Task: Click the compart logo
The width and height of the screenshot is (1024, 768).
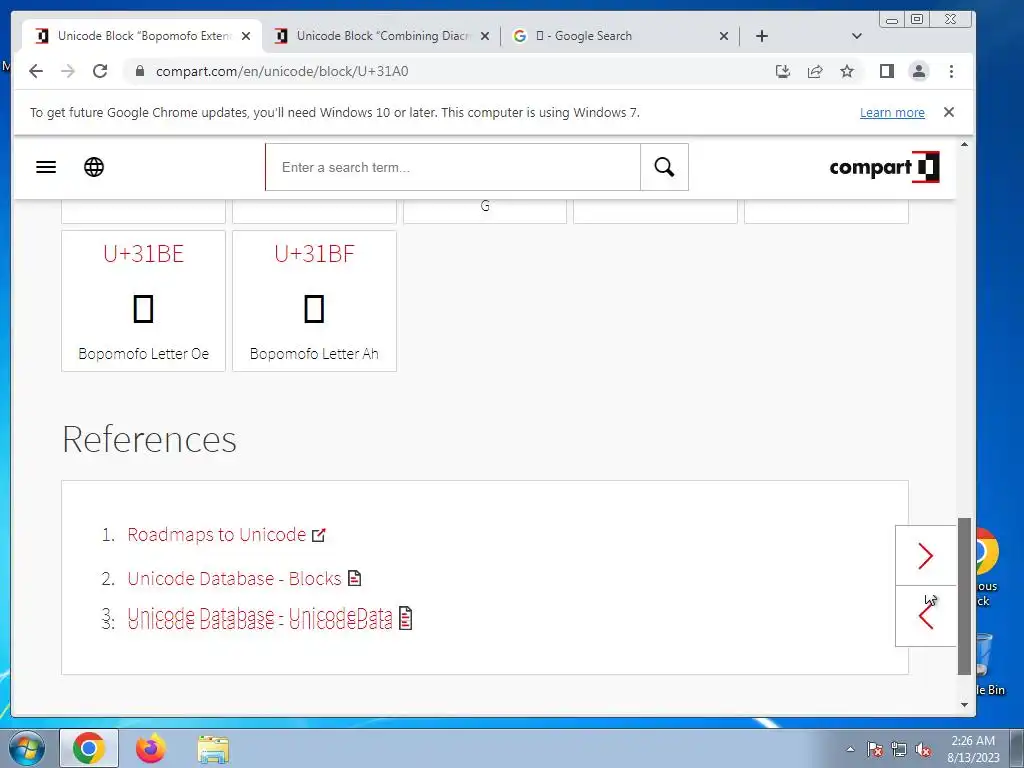Action: [x=884, y=167]
